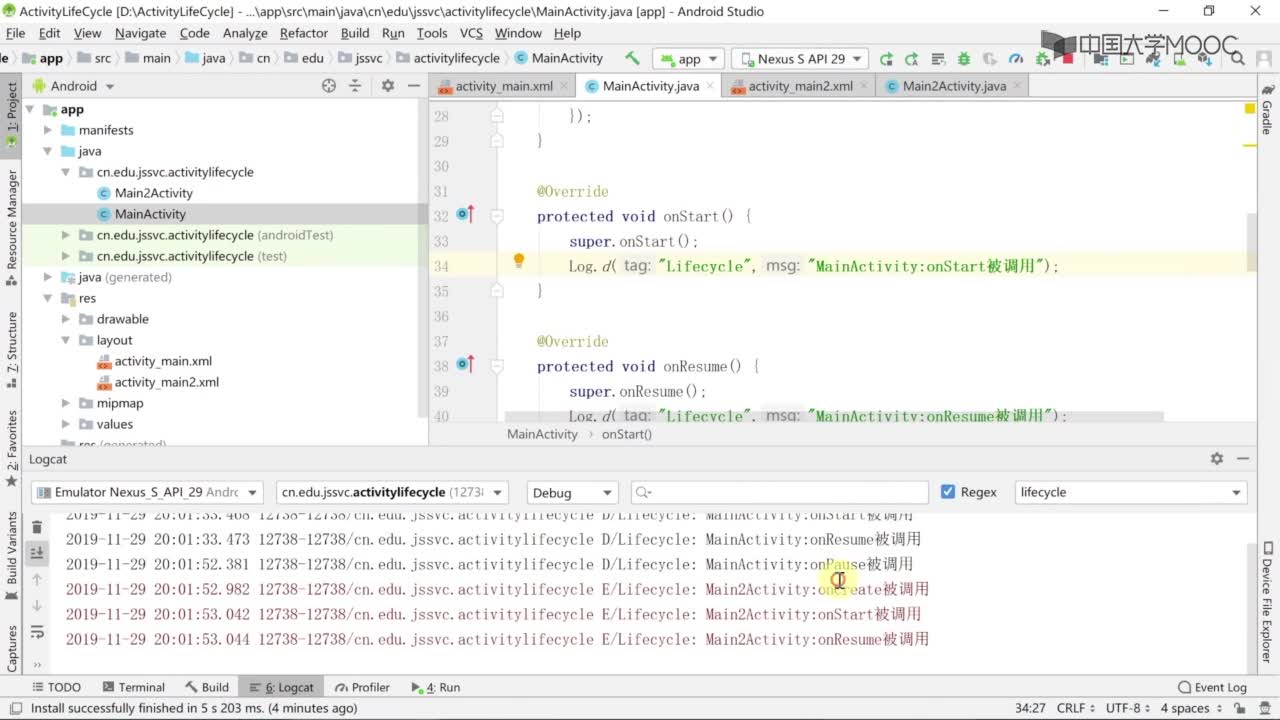This screenshot has height=720, width=1280.
Task: Click the Debug app bug icon
Action: coord(963,59)
